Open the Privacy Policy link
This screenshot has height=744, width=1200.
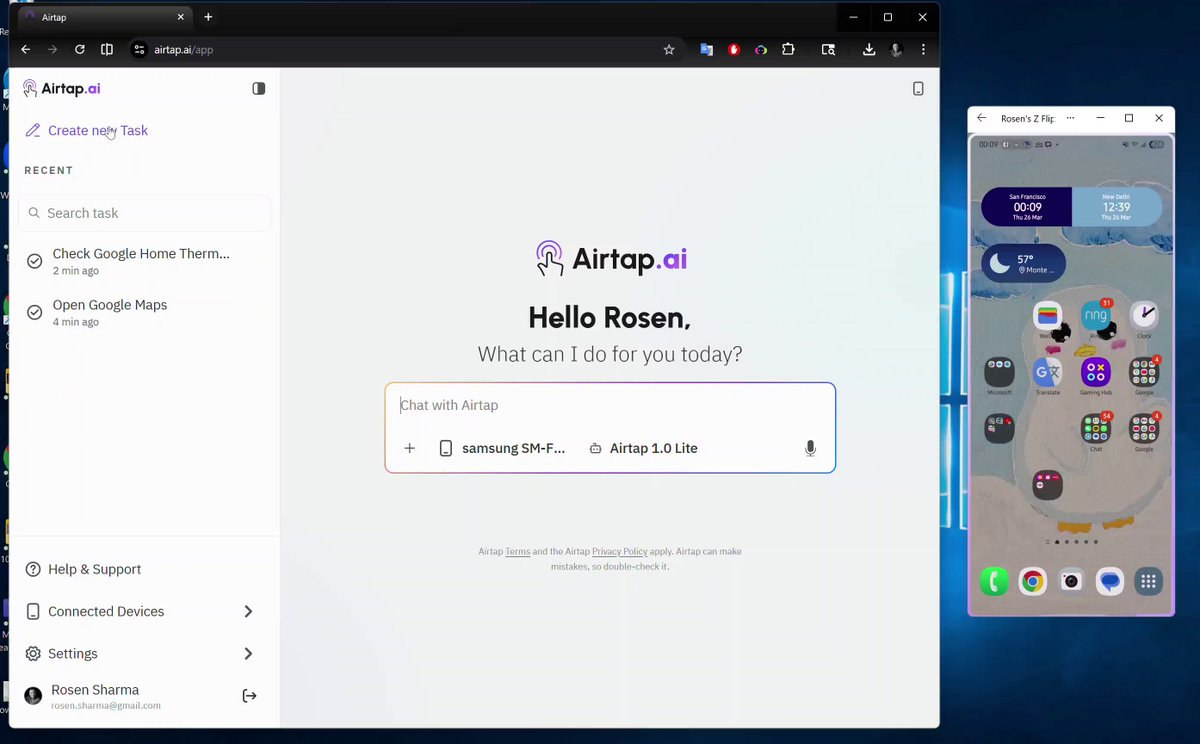click(x=620, y=552)
